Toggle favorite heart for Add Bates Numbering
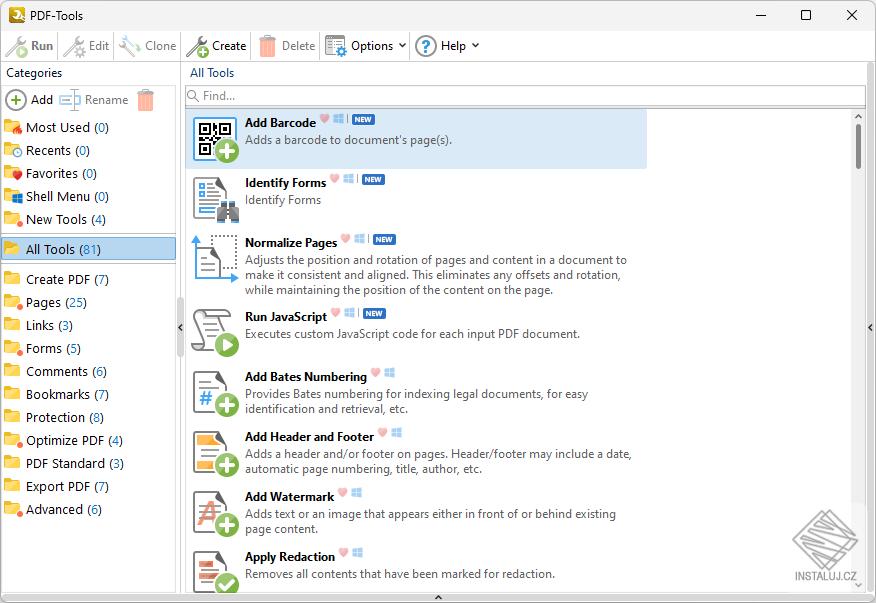Viewport: 876px width, 603px height. 376,372
